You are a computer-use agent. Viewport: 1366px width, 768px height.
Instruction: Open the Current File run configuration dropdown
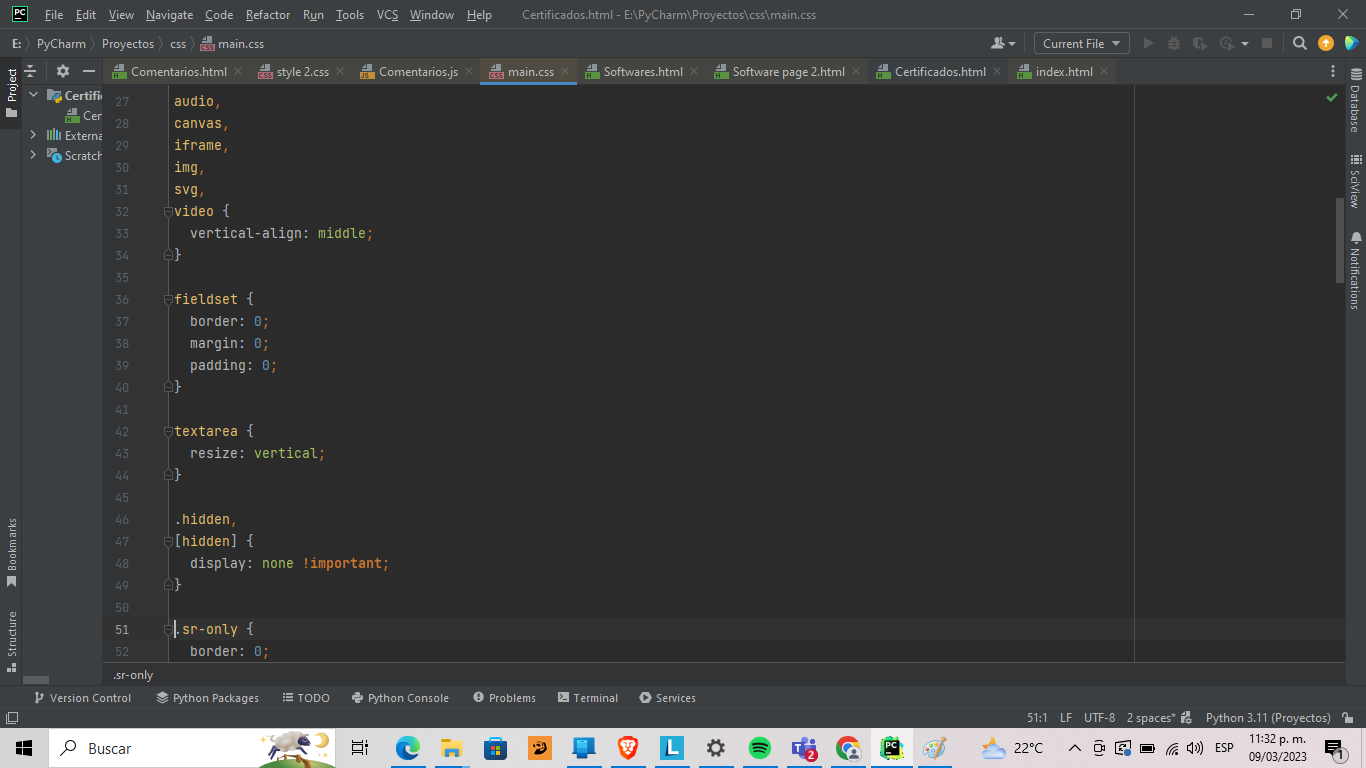point(1081,43)
